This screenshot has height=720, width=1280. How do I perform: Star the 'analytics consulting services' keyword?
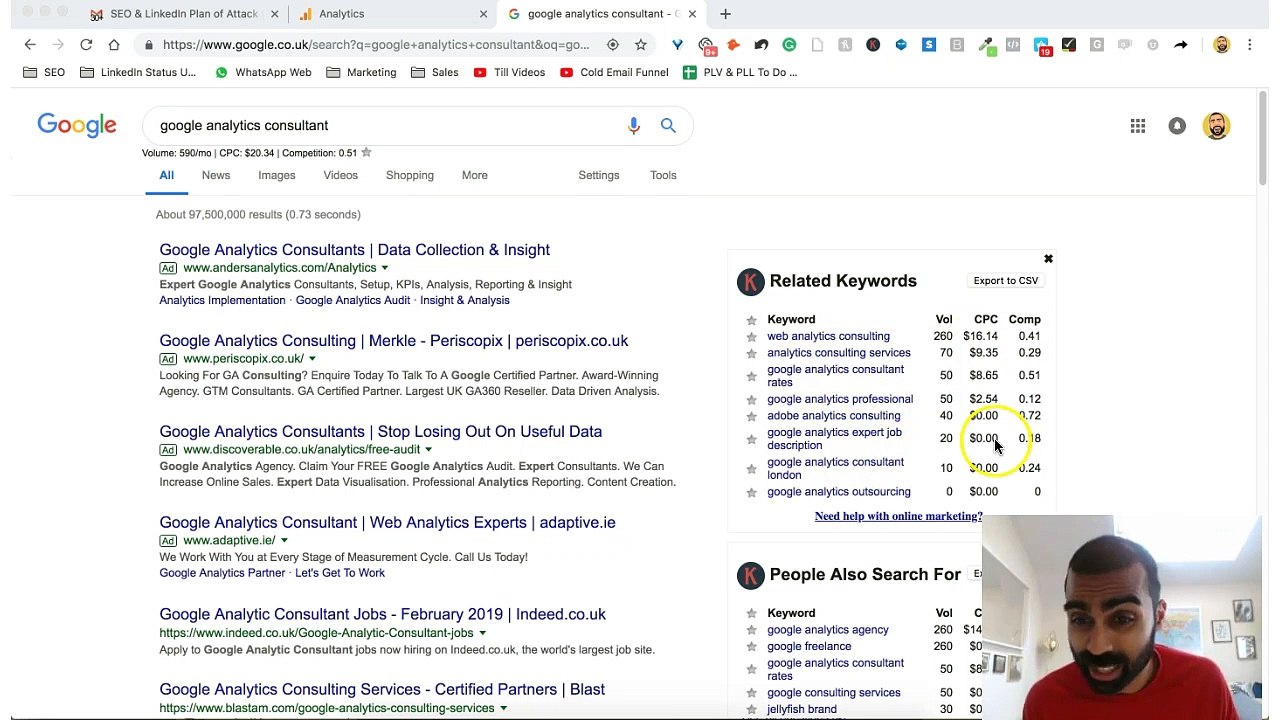point(751,353)
